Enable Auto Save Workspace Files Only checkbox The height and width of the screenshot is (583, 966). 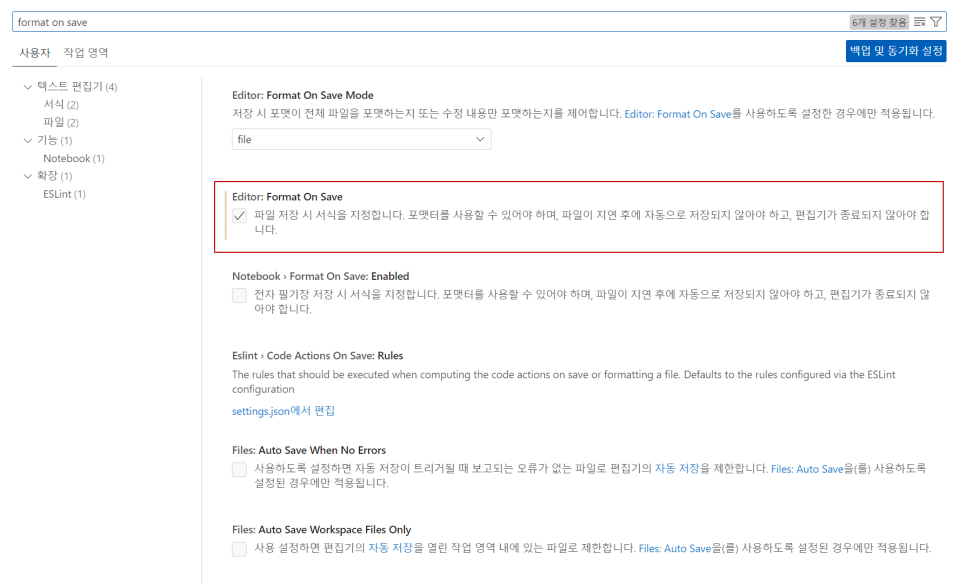[240, 549]
